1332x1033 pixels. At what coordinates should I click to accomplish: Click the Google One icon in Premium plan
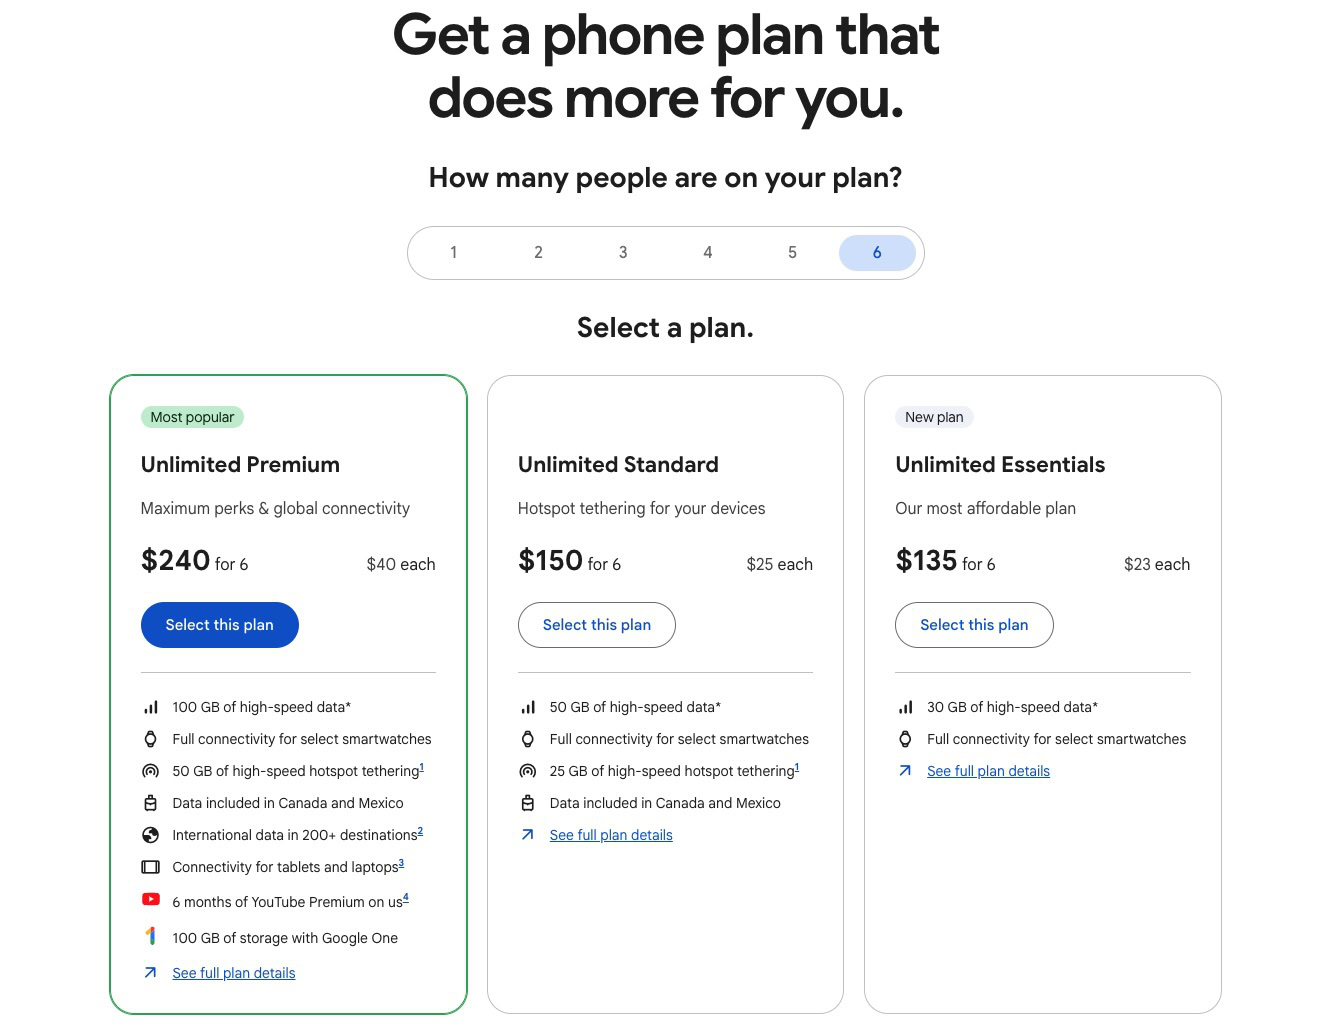point(150,936)
